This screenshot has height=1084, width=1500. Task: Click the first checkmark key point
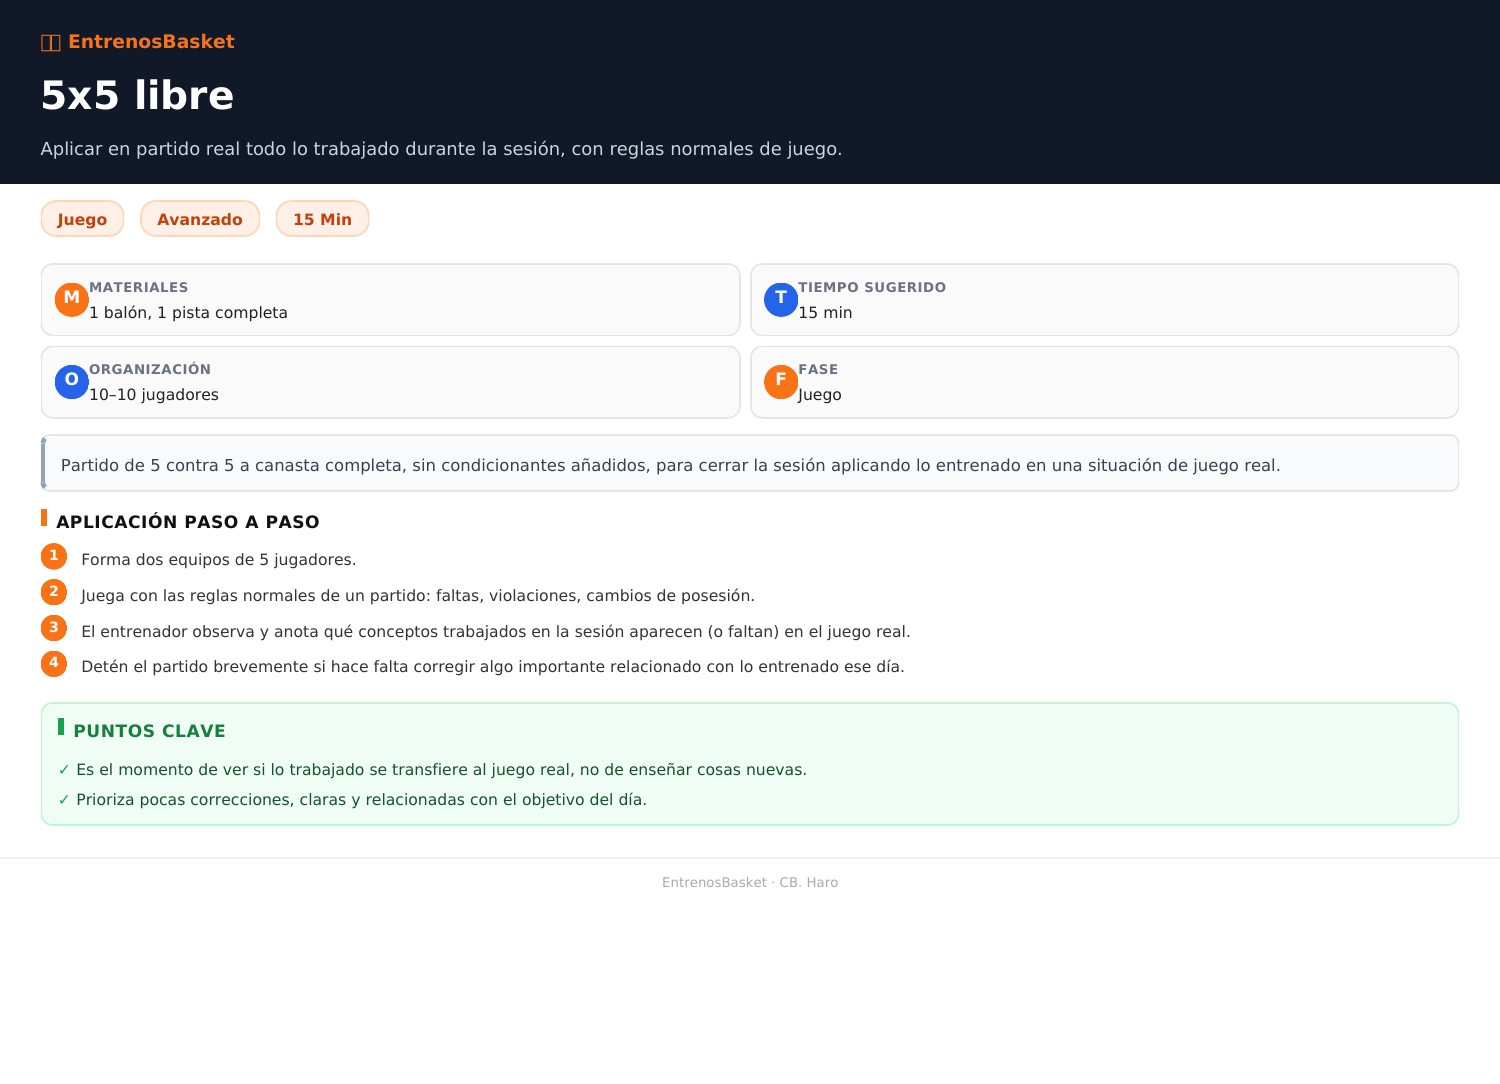[432, 770]
